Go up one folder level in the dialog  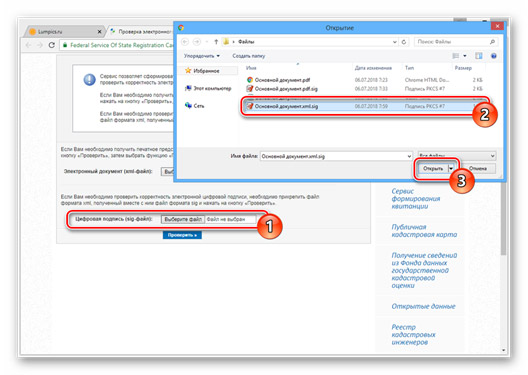[x=216, y=42]
